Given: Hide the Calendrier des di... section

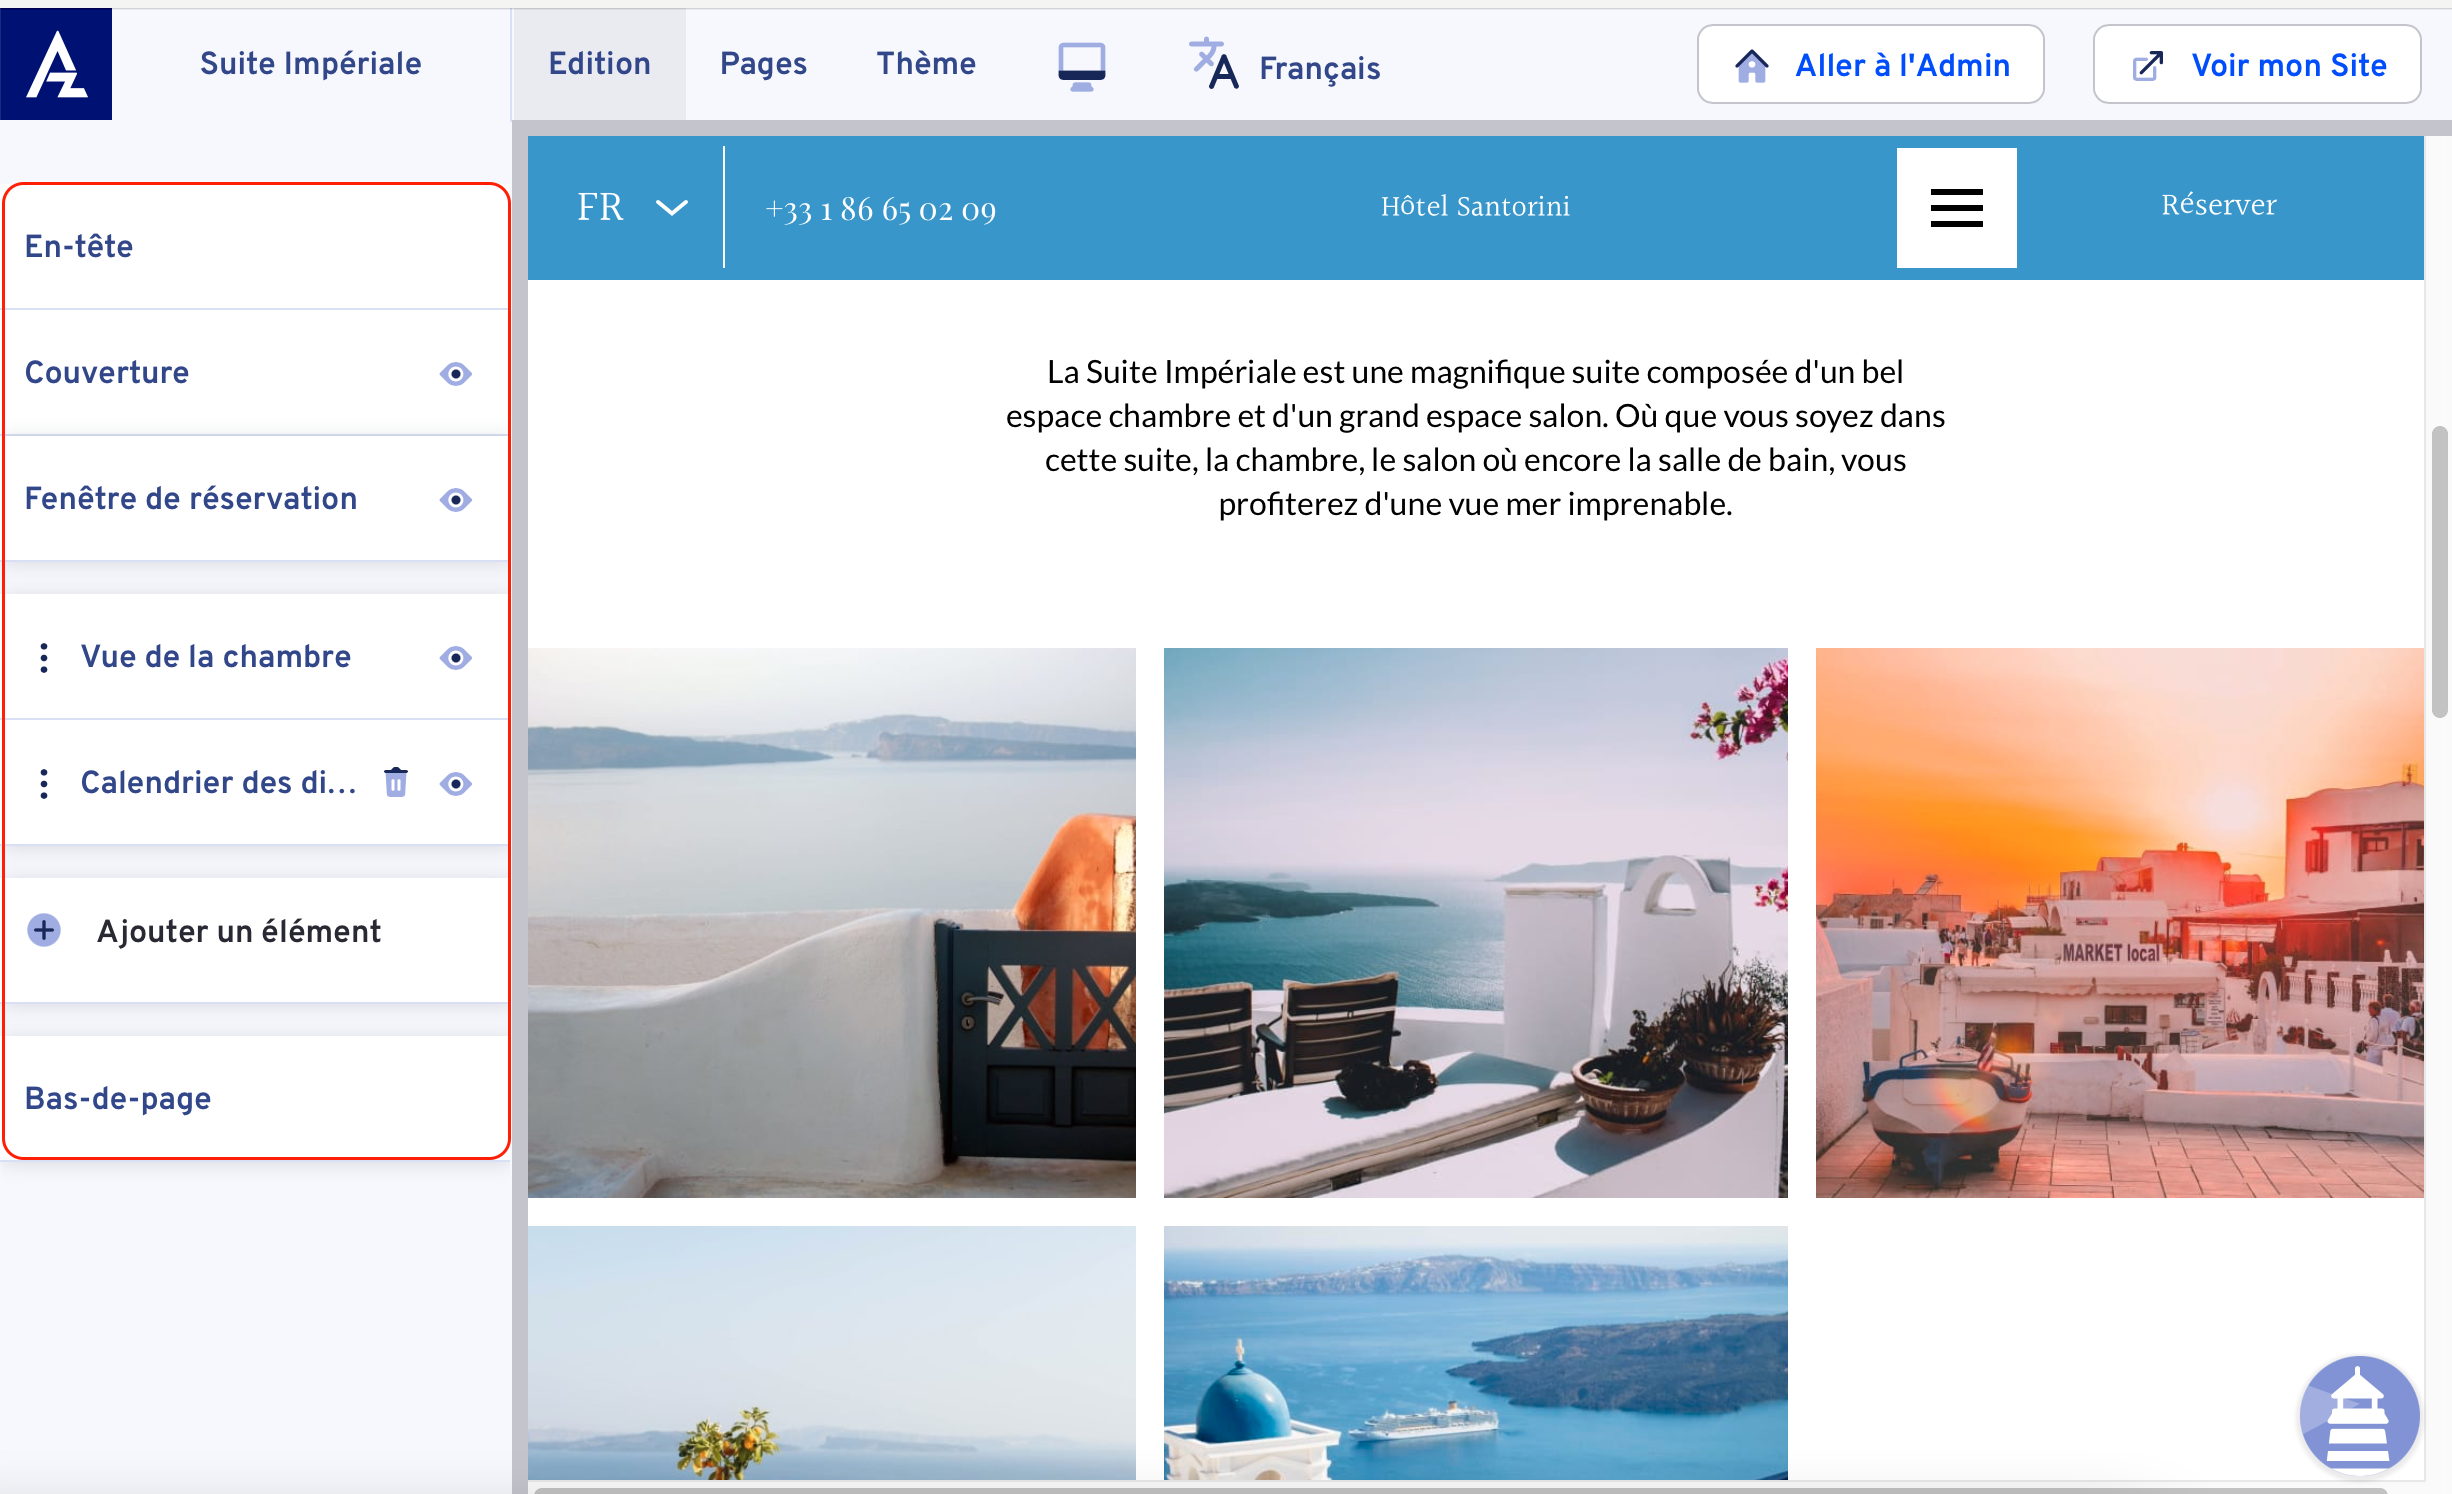Looking at the screenshot, I should coord(456,783).
